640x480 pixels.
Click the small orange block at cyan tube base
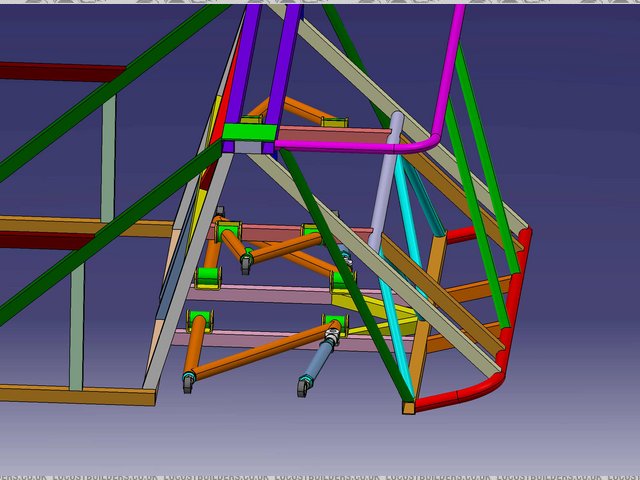(x=408, y=407)
